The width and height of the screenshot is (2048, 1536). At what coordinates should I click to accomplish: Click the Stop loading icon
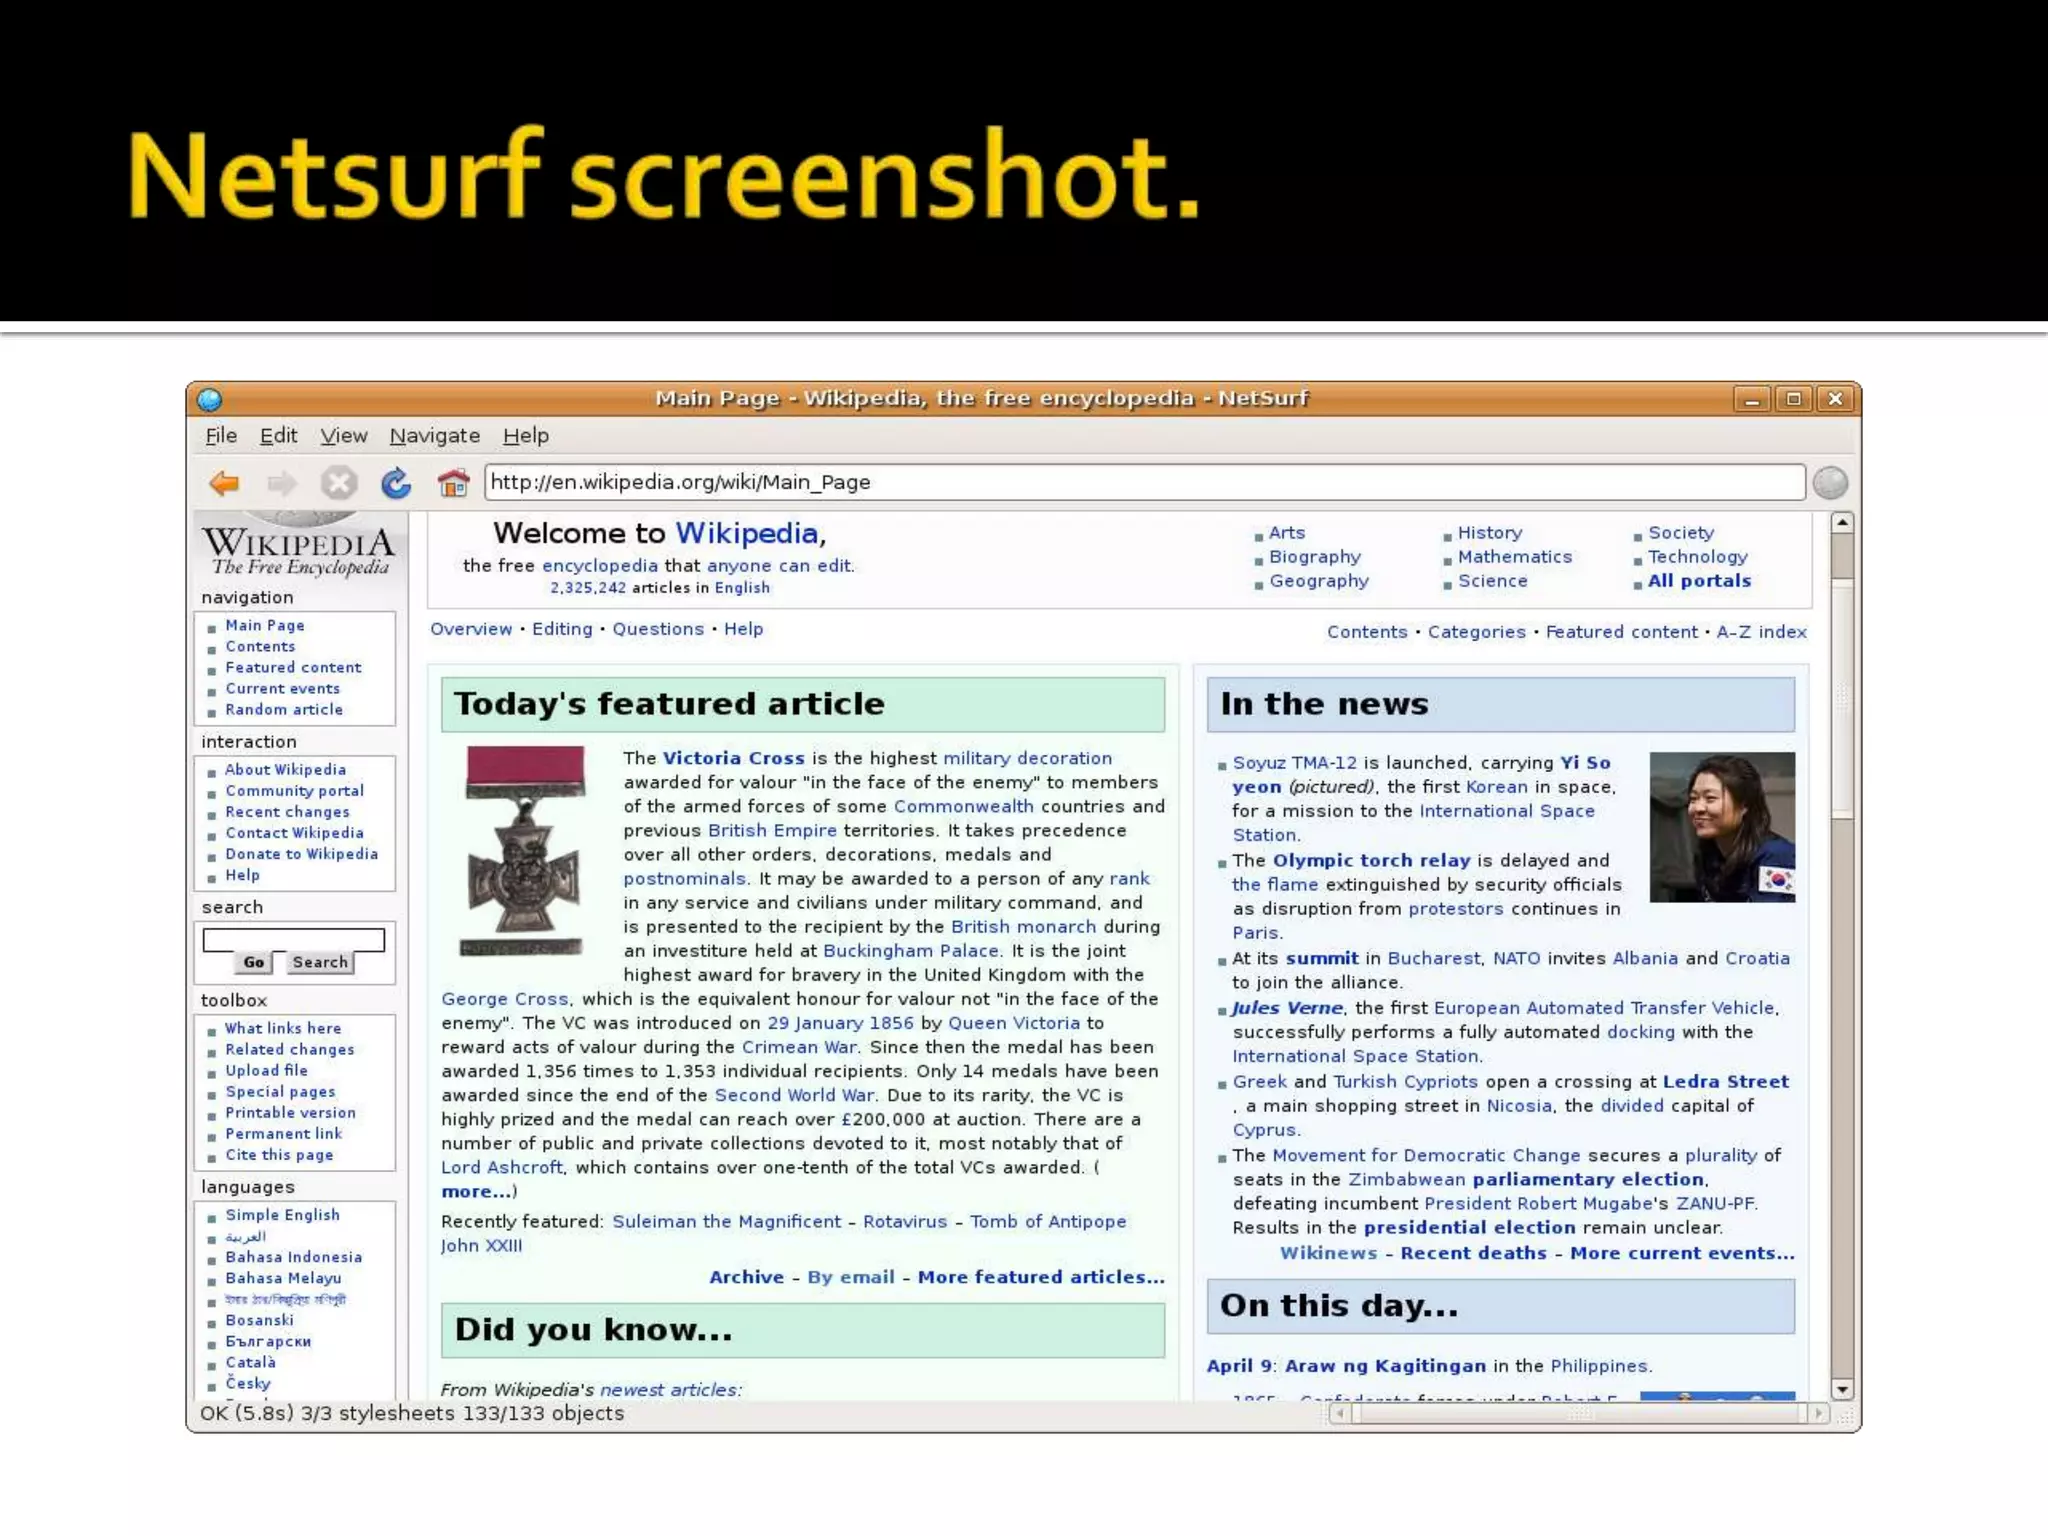click(339, 484)
